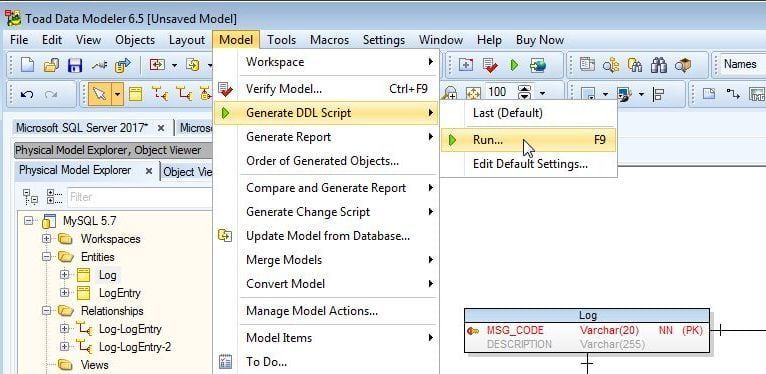The image size is (766, 374).
Task: Click green Generate DDL toolbar arrow
Action: [514, 64]
